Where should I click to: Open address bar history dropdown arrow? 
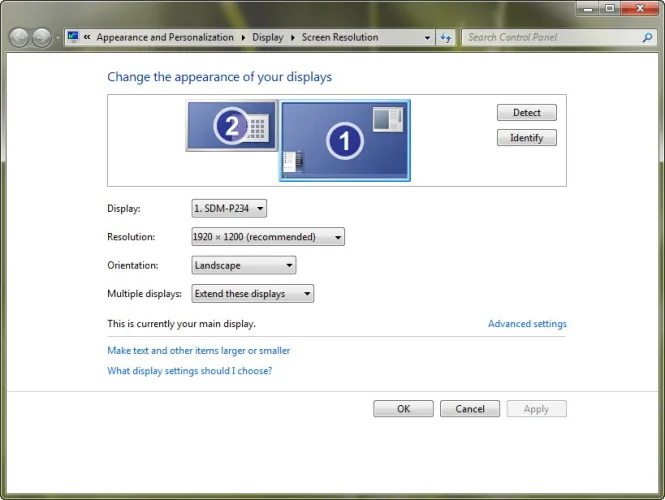(428, 38)
